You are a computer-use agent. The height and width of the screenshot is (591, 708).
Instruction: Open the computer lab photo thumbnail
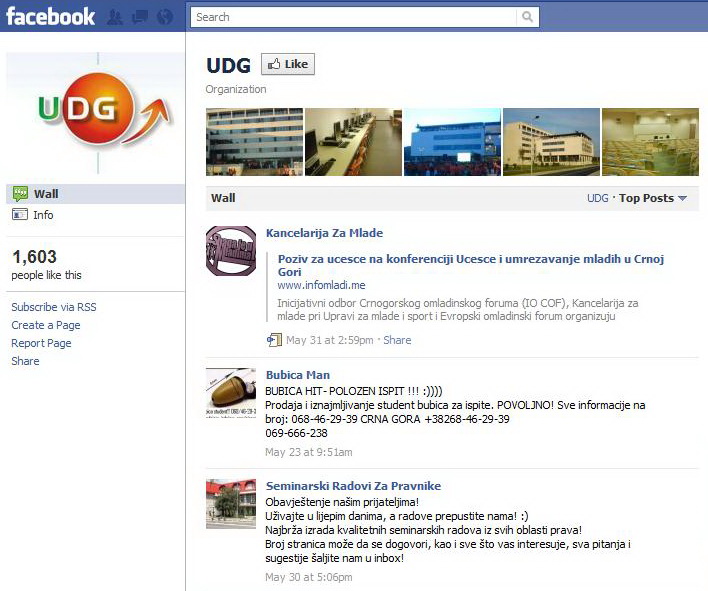pos(354,142)
